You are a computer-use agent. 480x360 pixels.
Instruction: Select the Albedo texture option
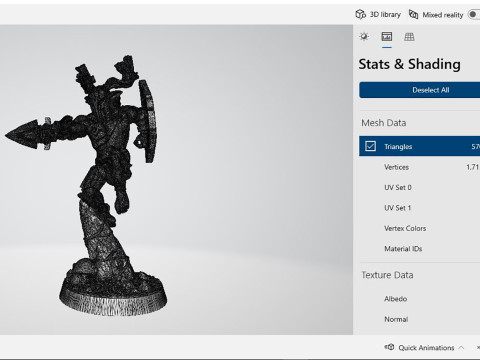(420, 299)
